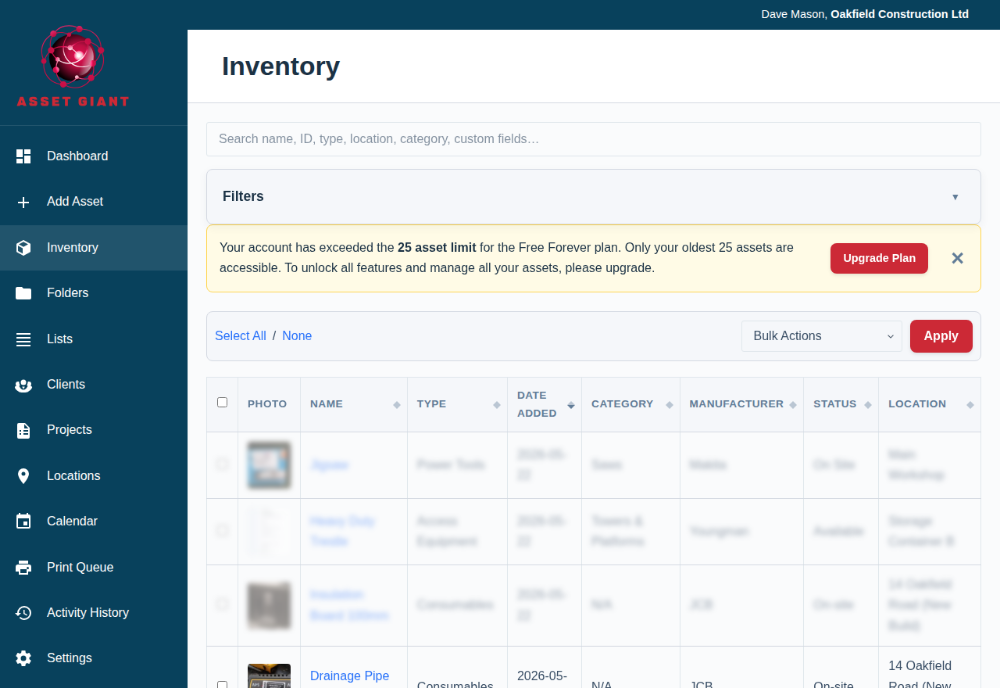
Task: Click the None selection link
Action: pos(297,336)
